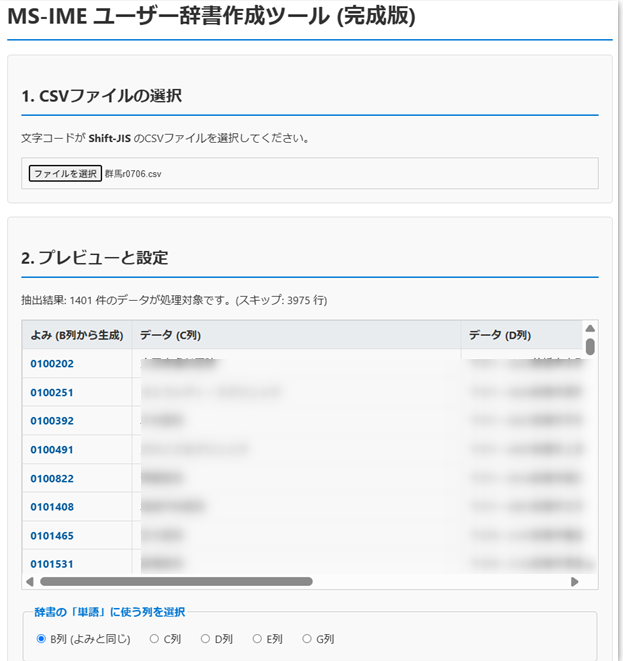Click the 抽出結果 1401 件 summary text
623x661 pixels.
coord(174,300)
